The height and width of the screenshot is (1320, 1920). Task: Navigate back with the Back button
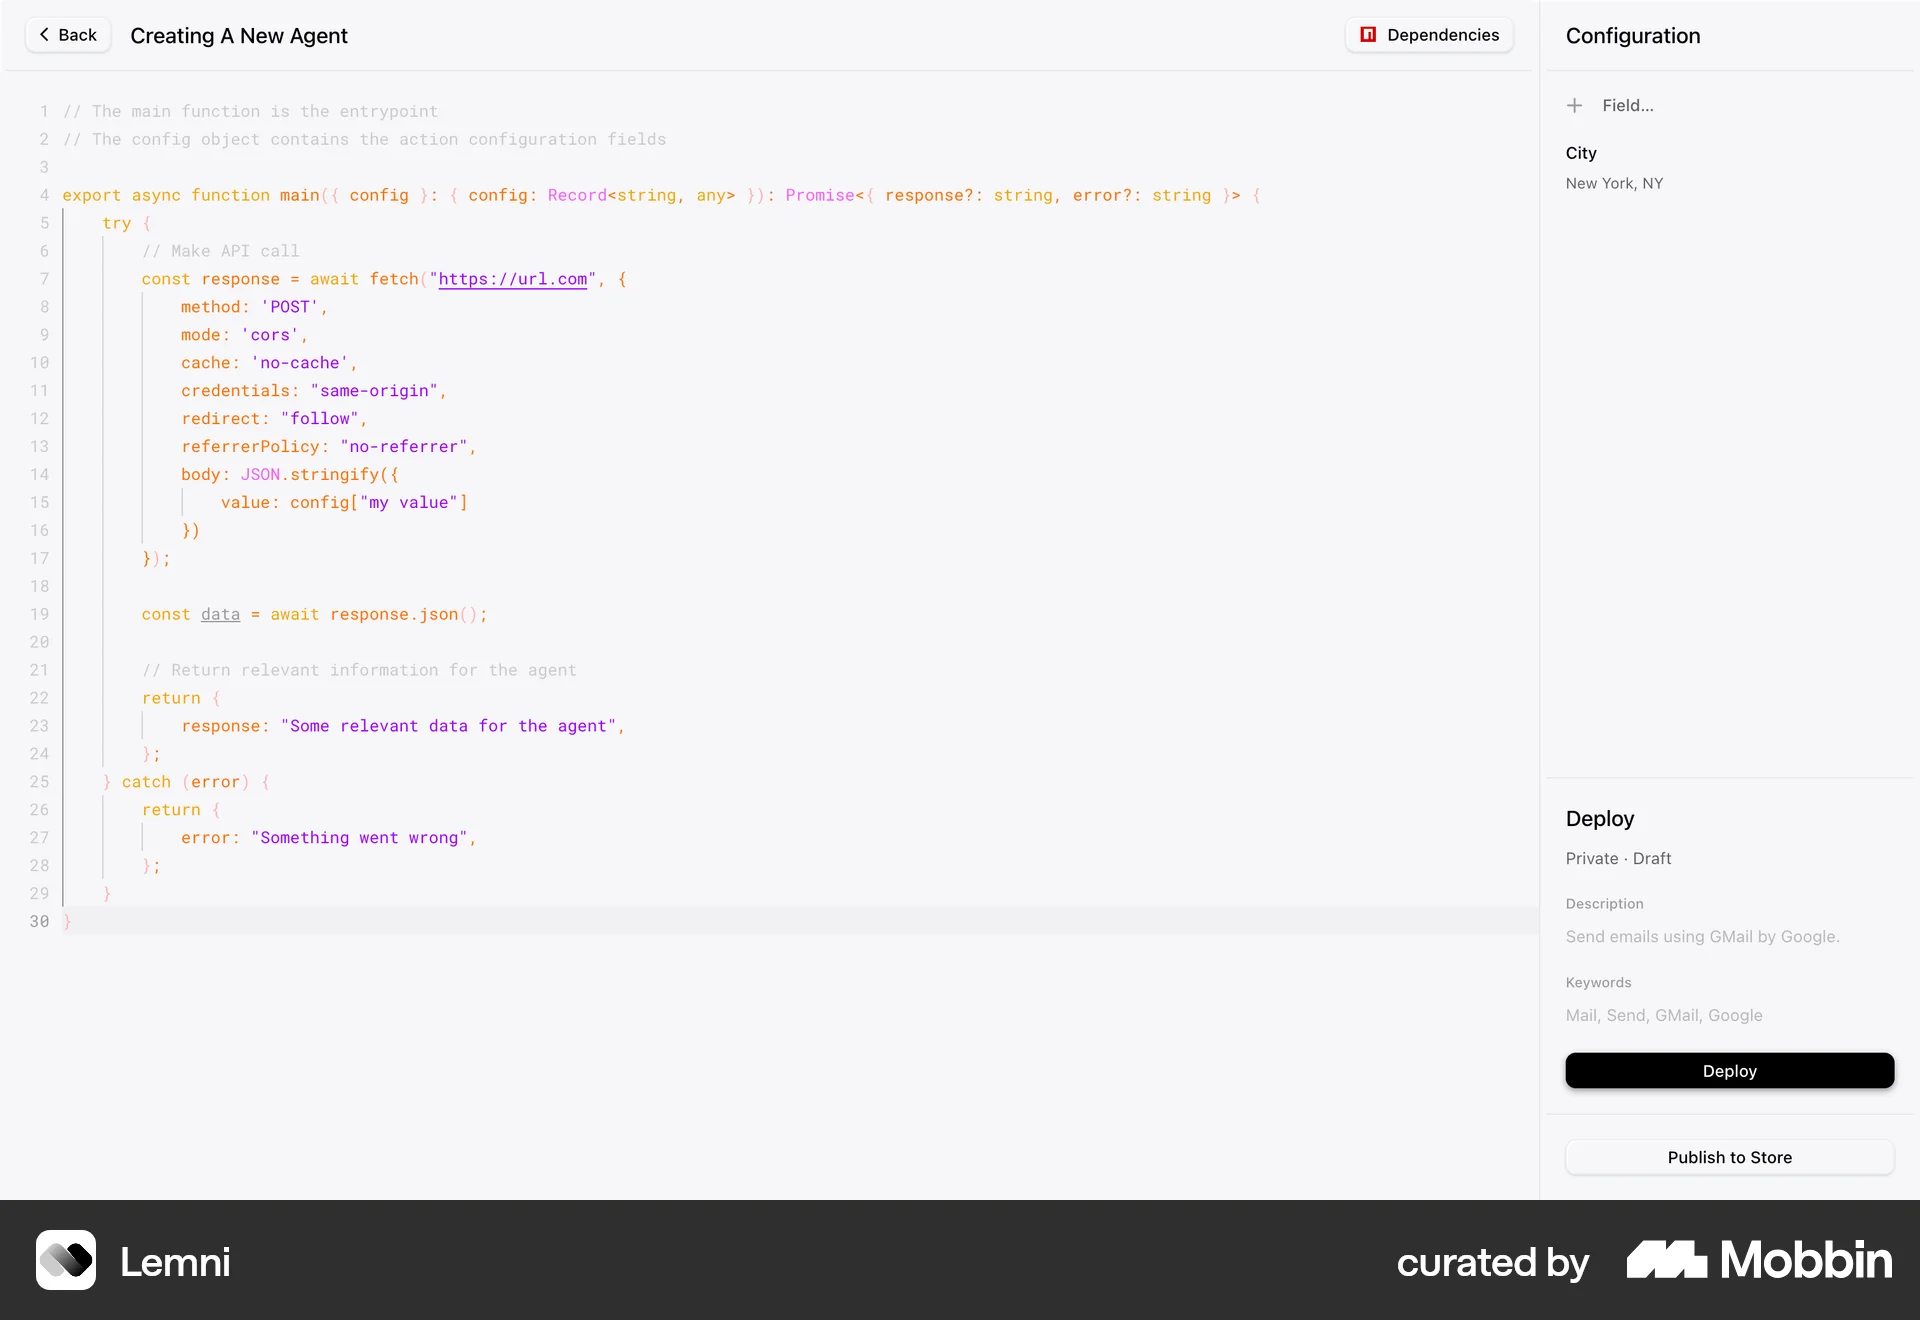point(67,34)
